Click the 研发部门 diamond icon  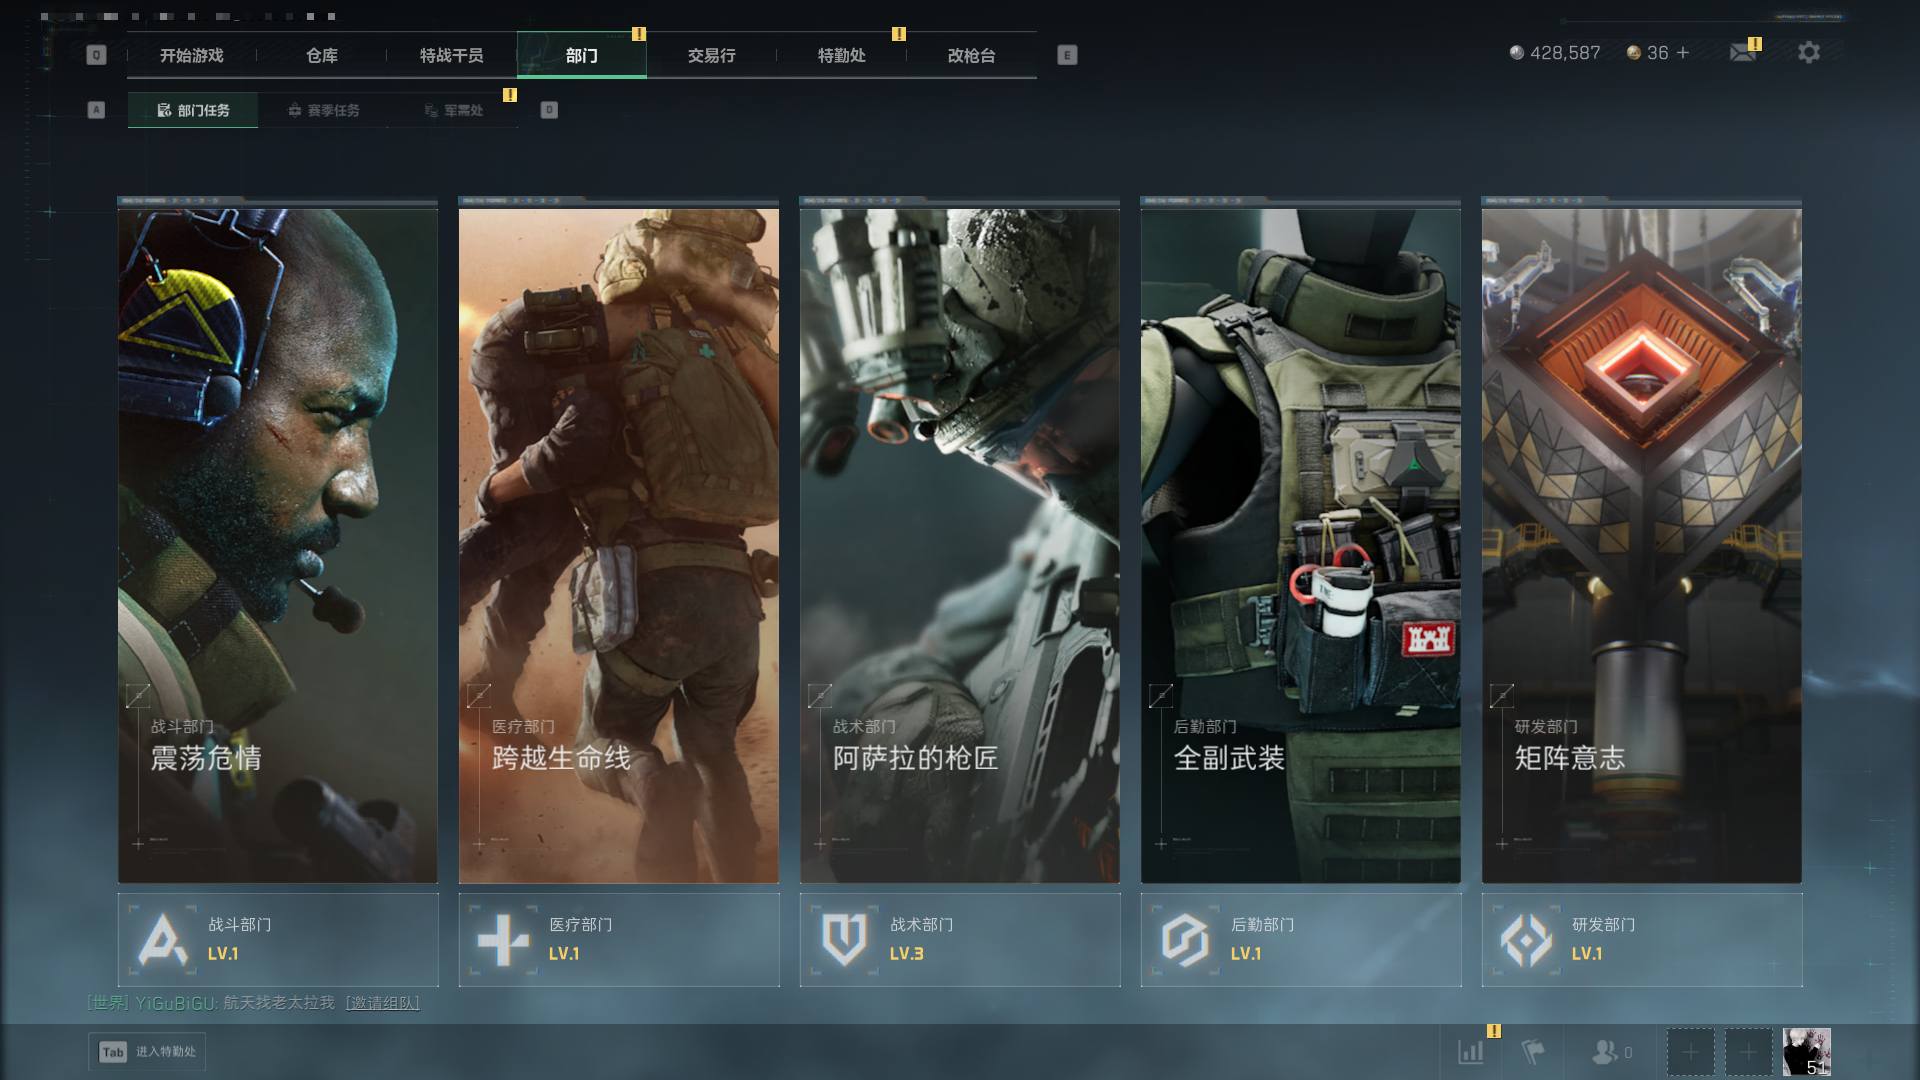click(x=1526, y=940)
